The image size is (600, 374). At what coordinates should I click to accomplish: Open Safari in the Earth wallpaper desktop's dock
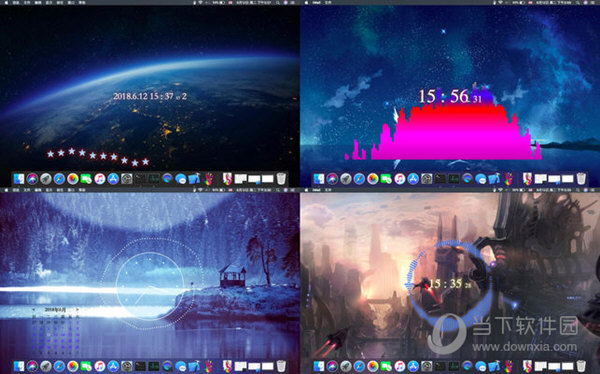pos(59,179)
